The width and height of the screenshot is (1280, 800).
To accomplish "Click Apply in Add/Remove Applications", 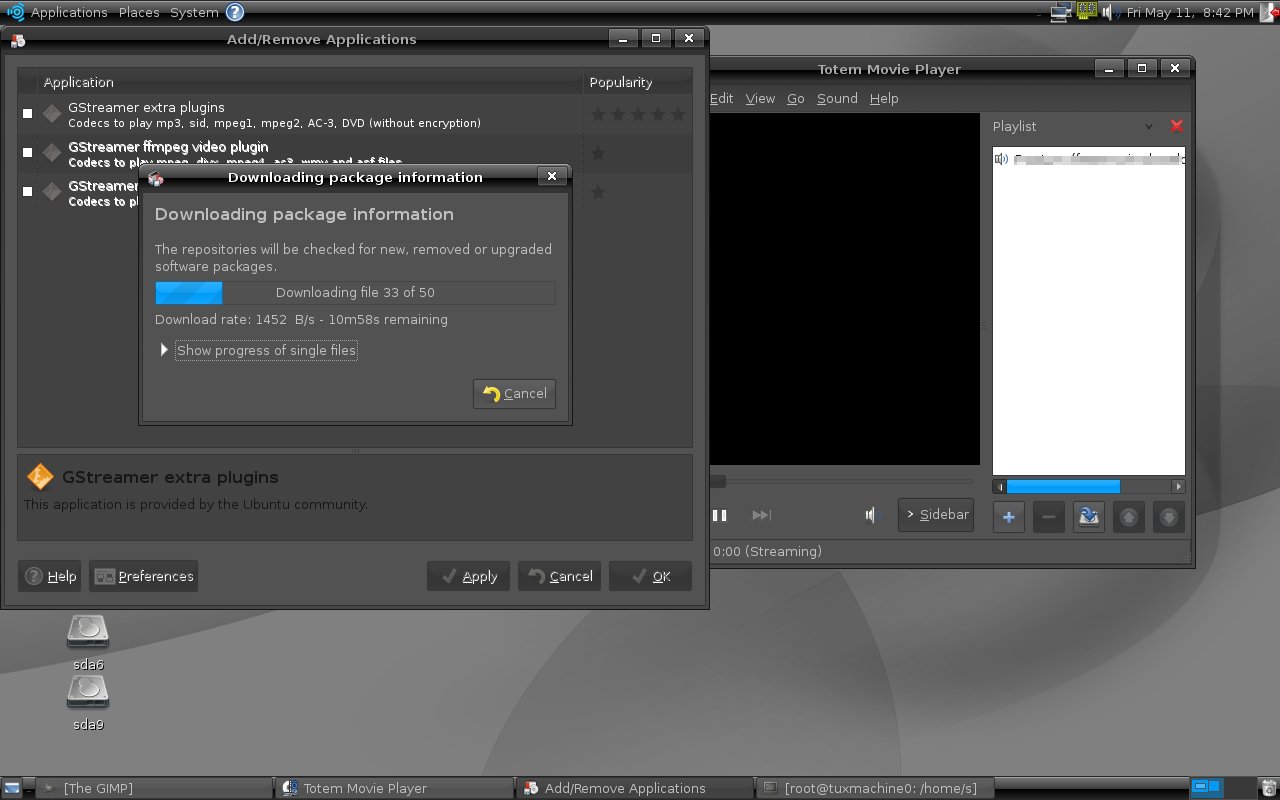I will [469, 576].
